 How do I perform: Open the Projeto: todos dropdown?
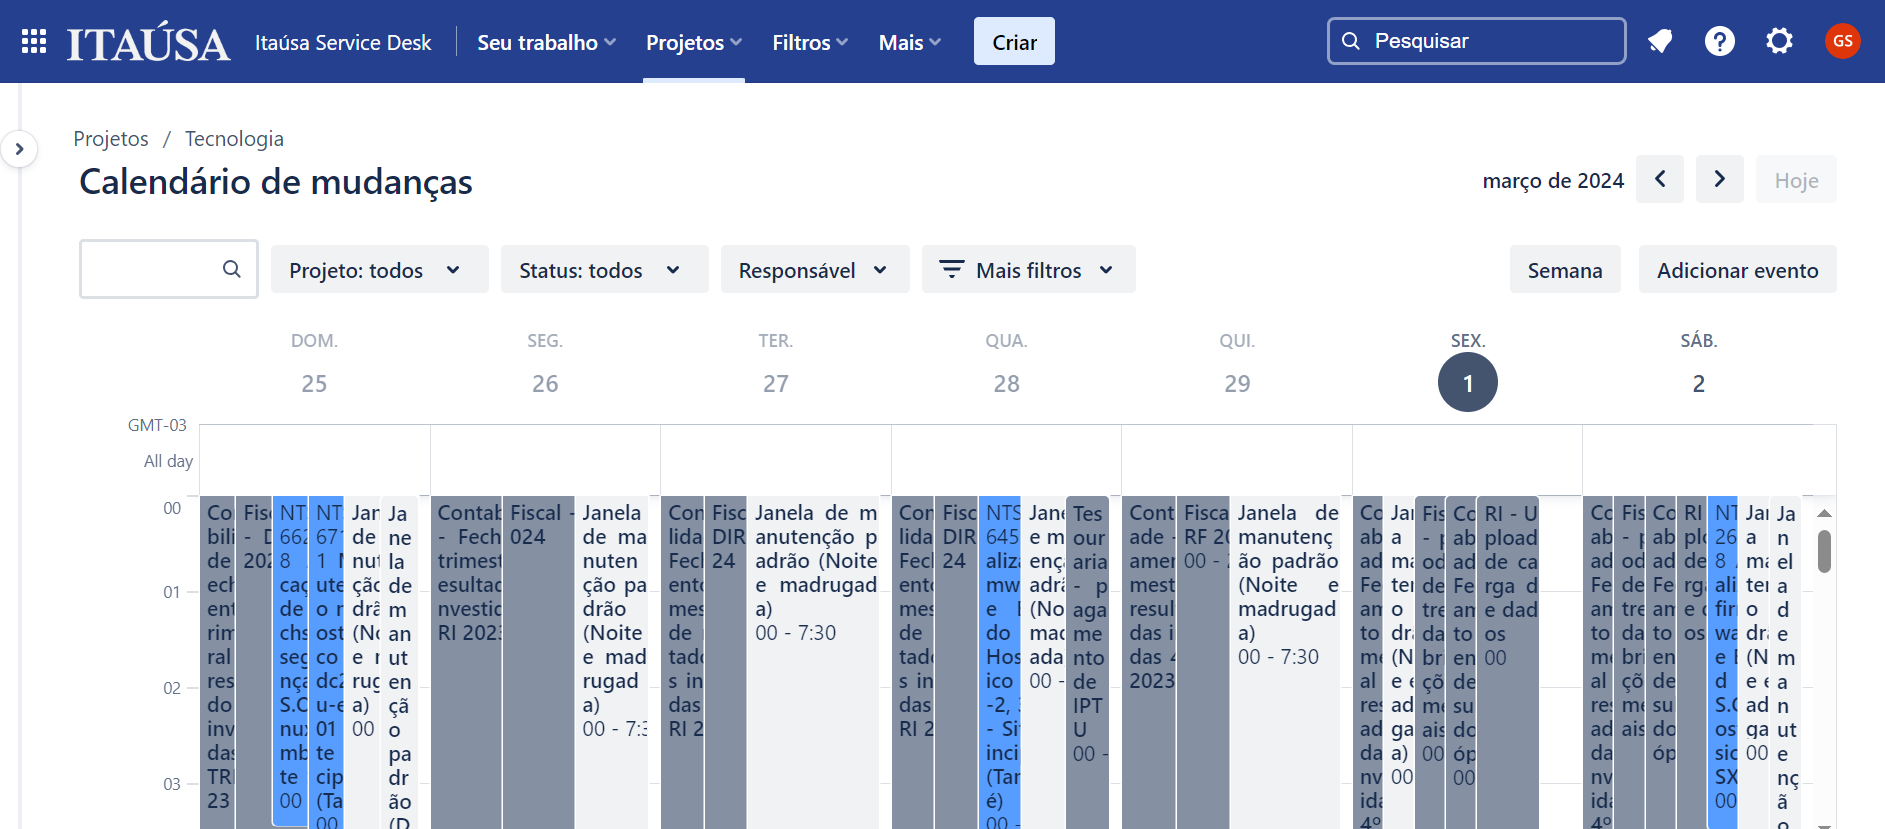(x=379, y=270)
